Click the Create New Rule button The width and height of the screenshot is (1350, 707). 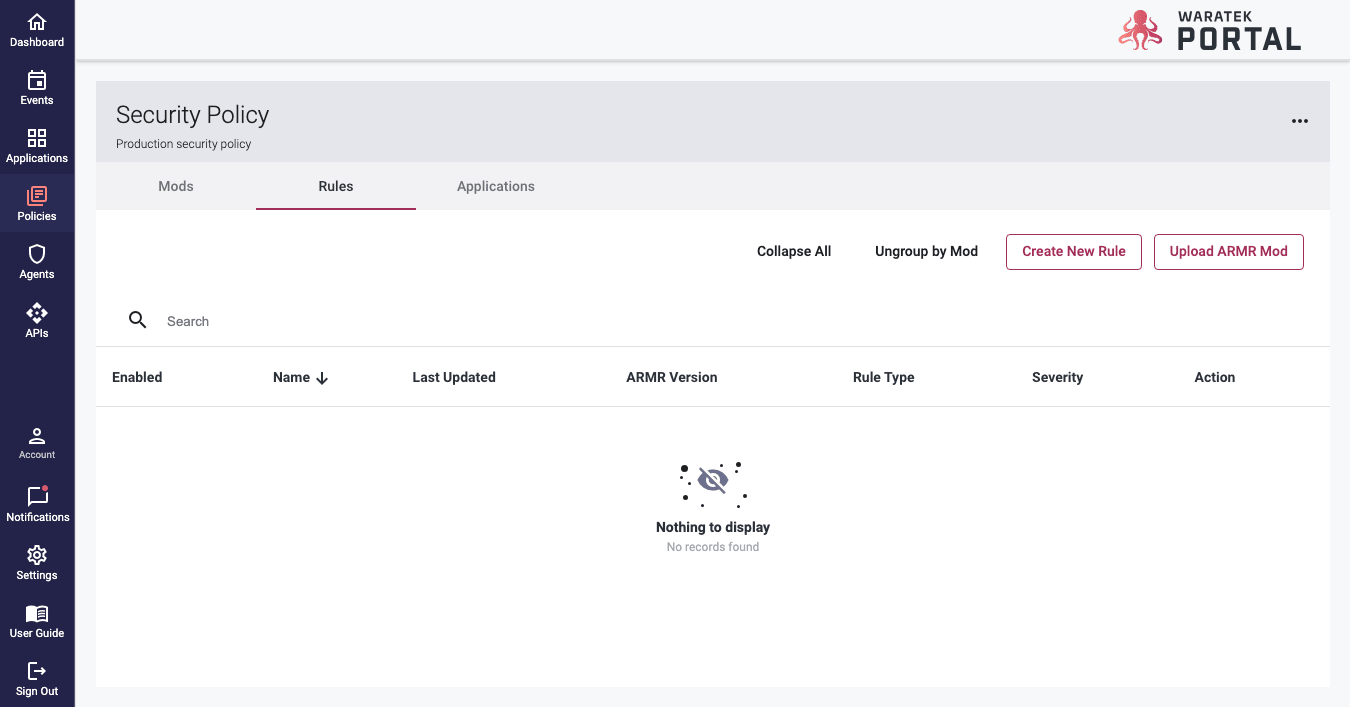click(1073, 251)
